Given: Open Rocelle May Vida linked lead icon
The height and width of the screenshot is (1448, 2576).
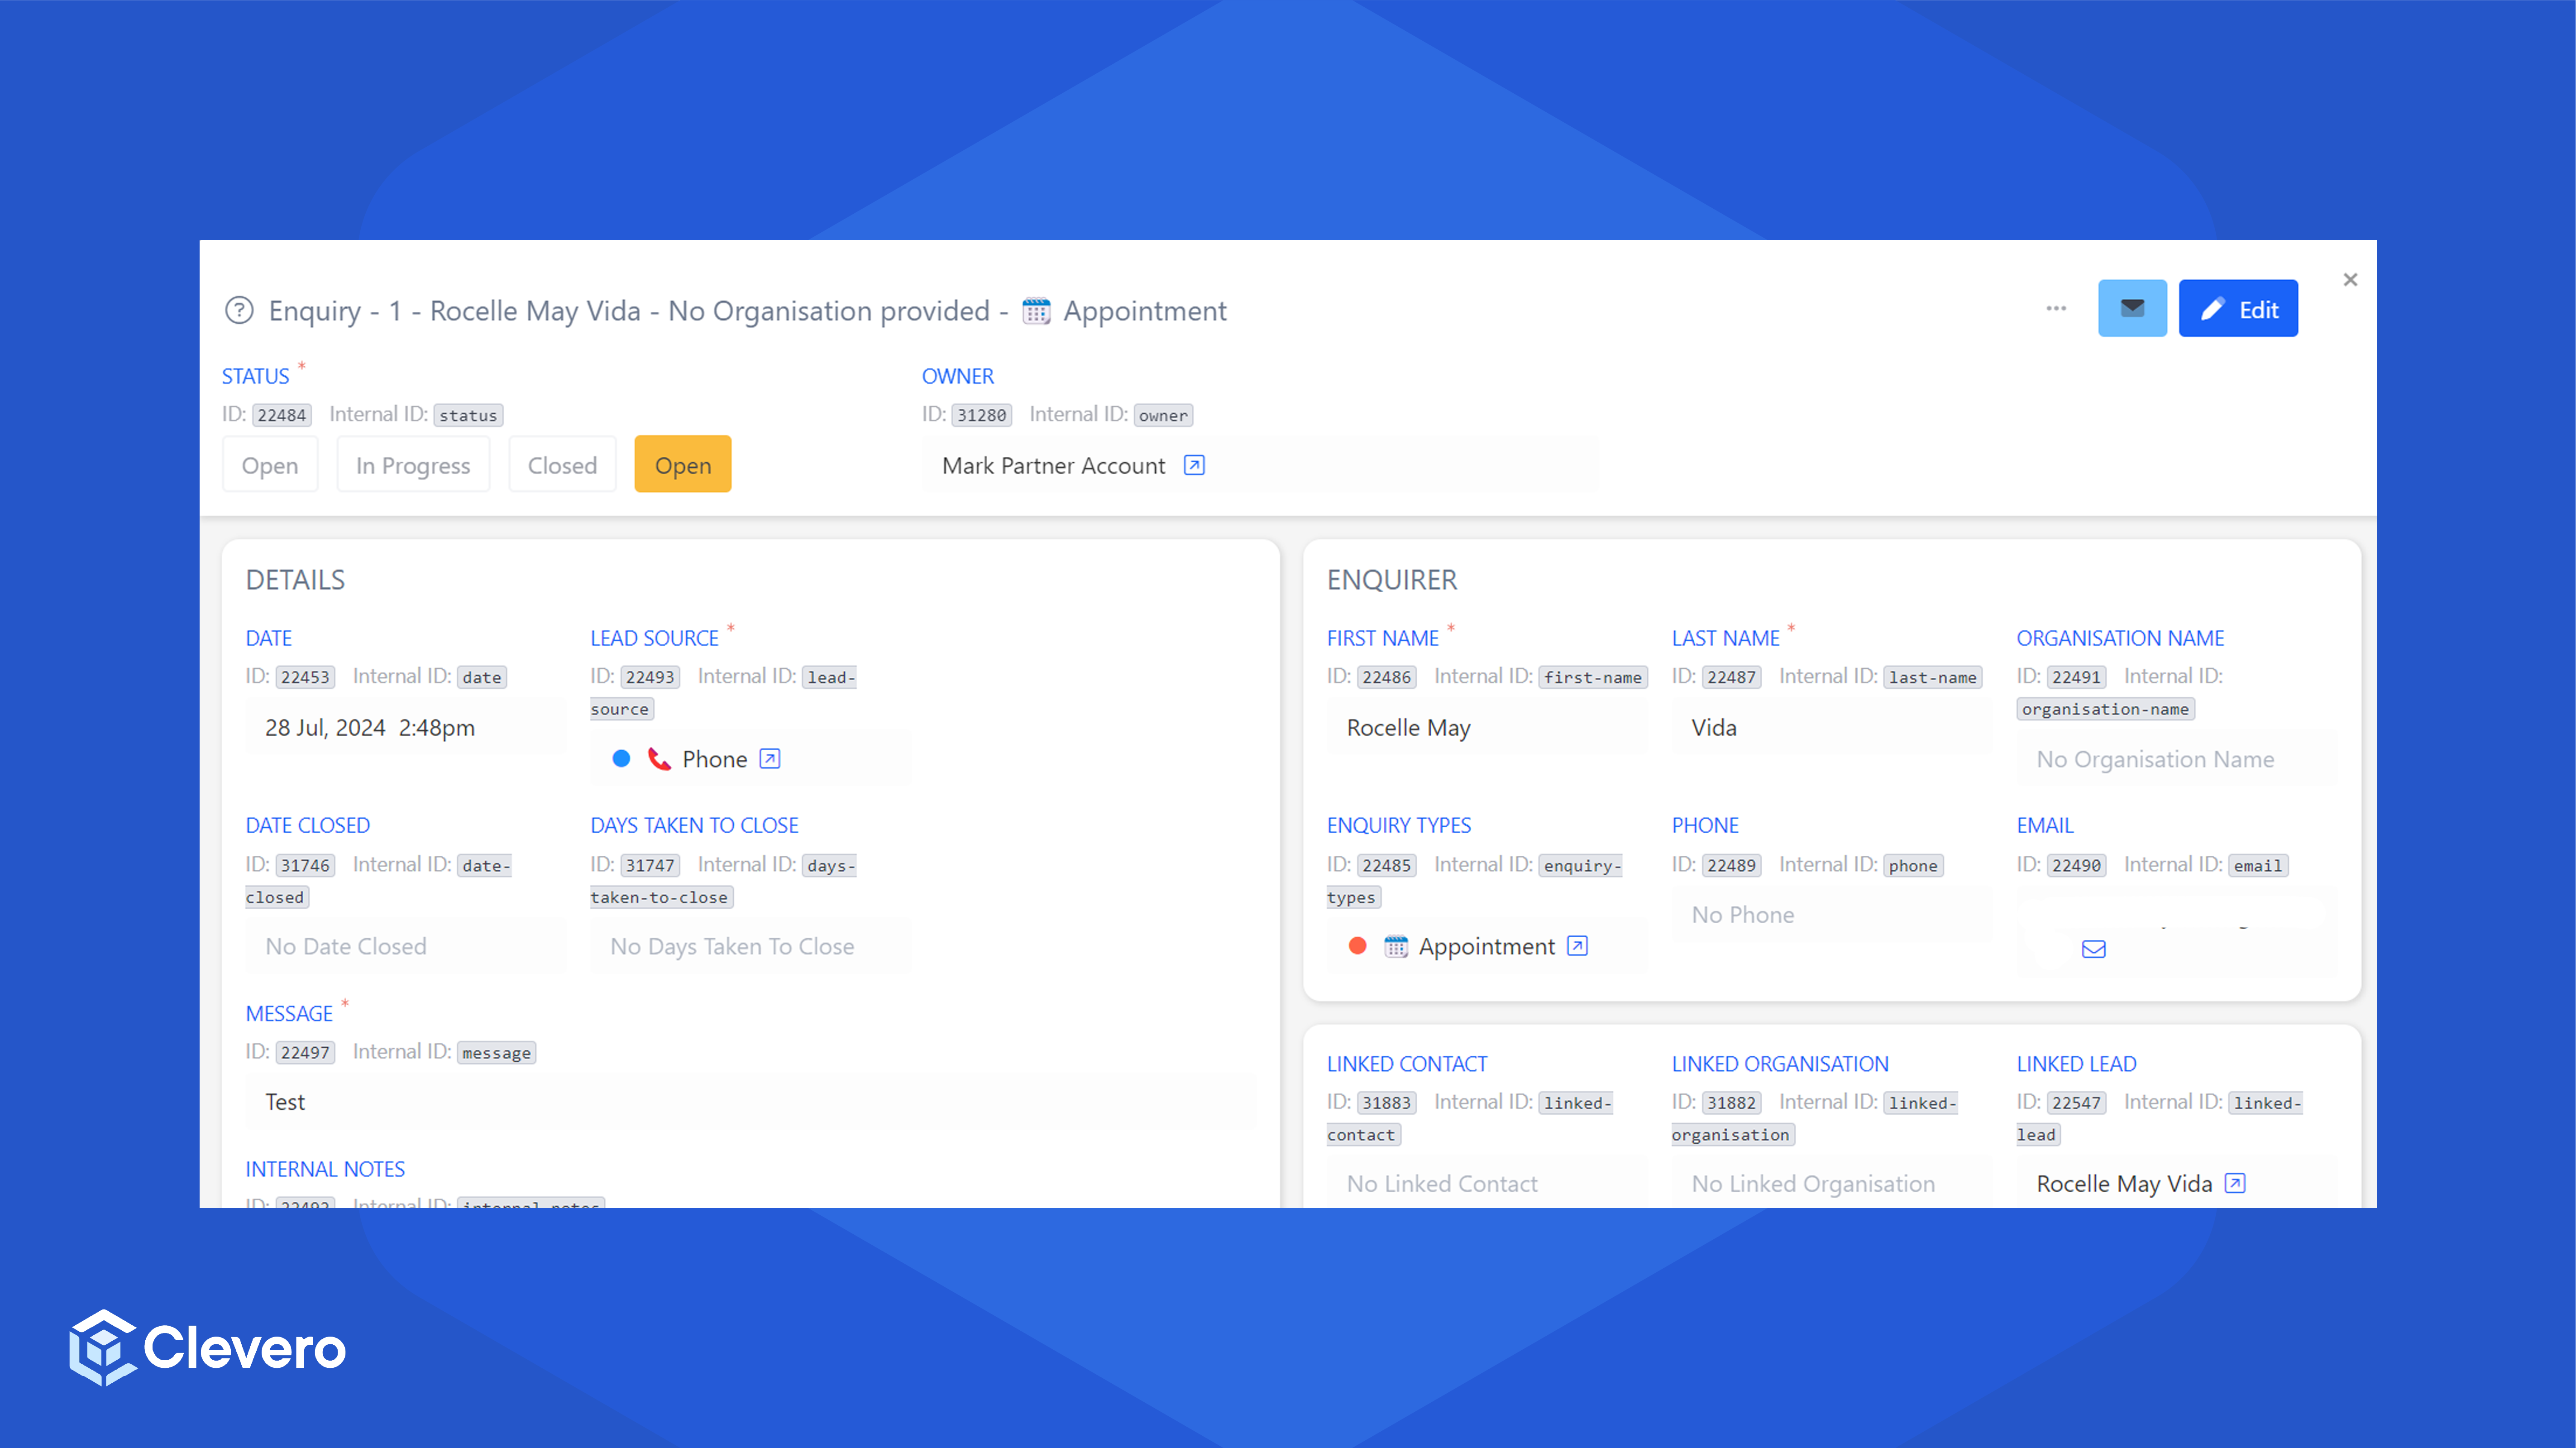Looking at the screenshot, I should pos(2235,1183).
